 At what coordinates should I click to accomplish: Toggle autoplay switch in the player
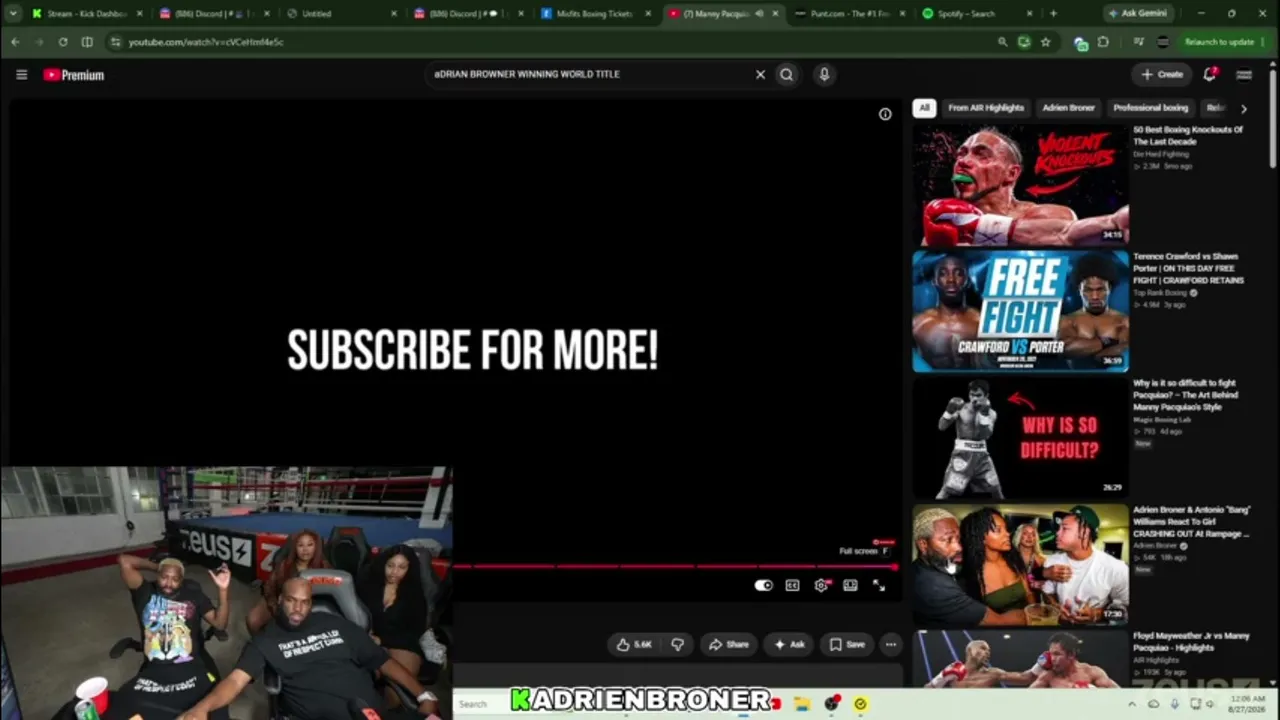[x=764, y=586]
